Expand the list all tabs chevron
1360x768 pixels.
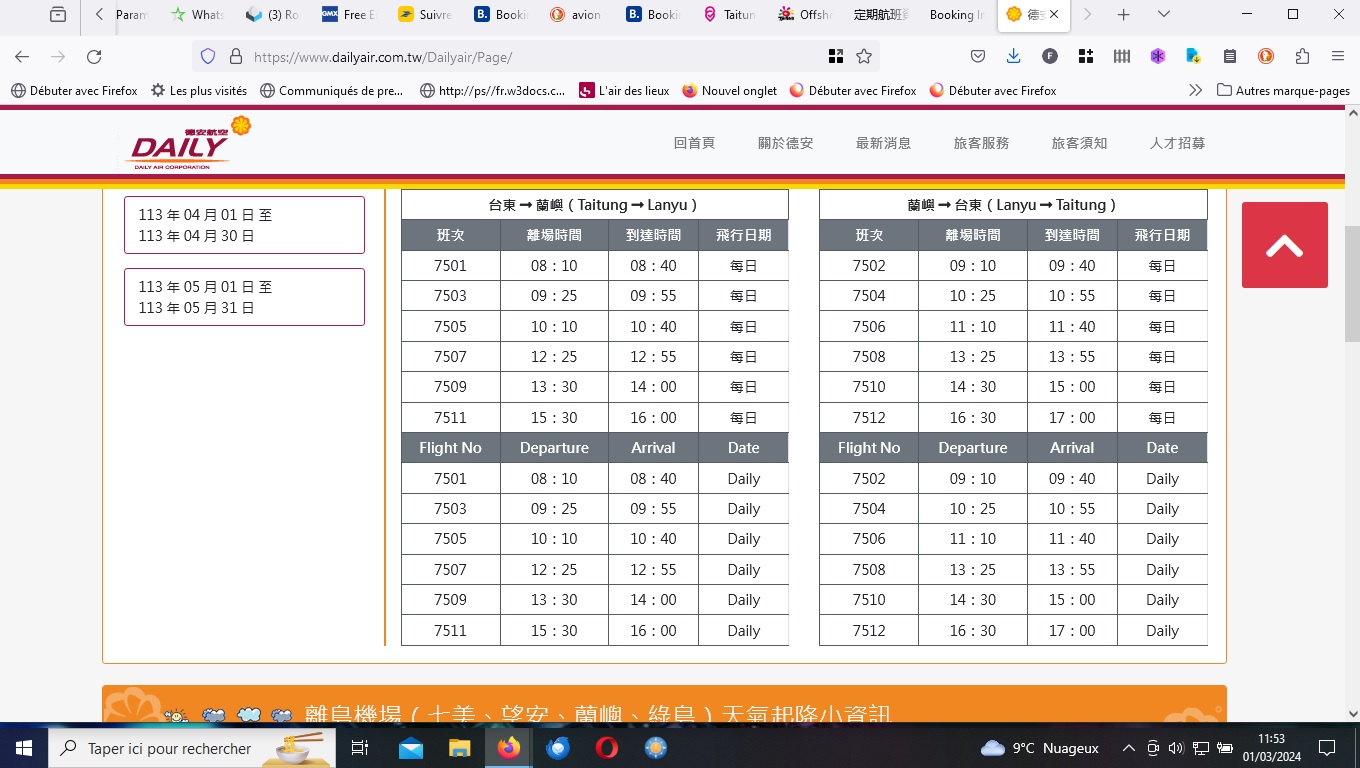tap(1163, 15)
